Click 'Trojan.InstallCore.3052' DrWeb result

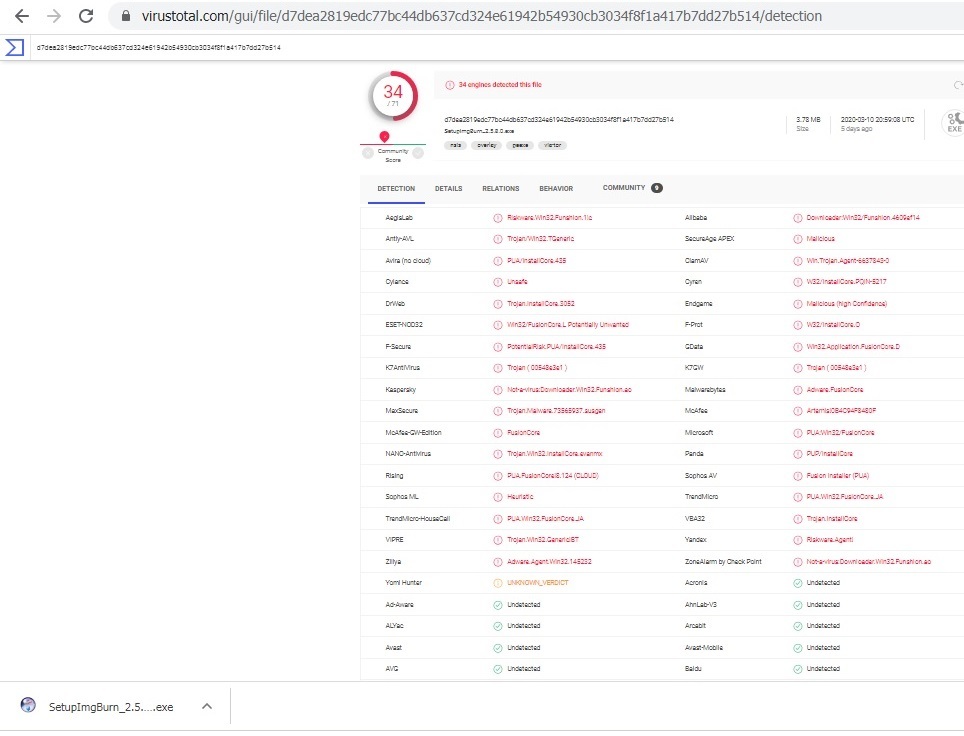(540, 304)
